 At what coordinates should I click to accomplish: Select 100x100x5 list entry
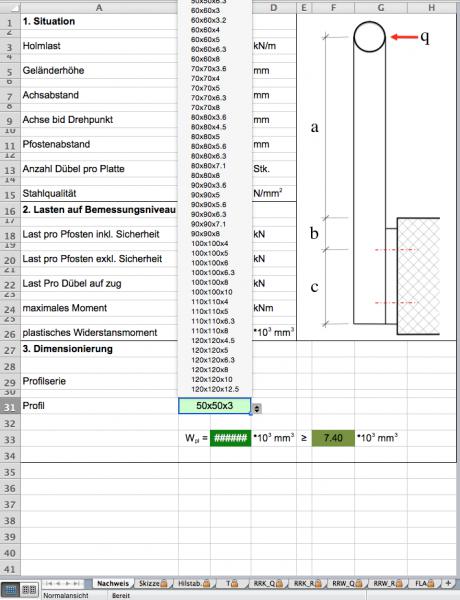pos(210,253)
